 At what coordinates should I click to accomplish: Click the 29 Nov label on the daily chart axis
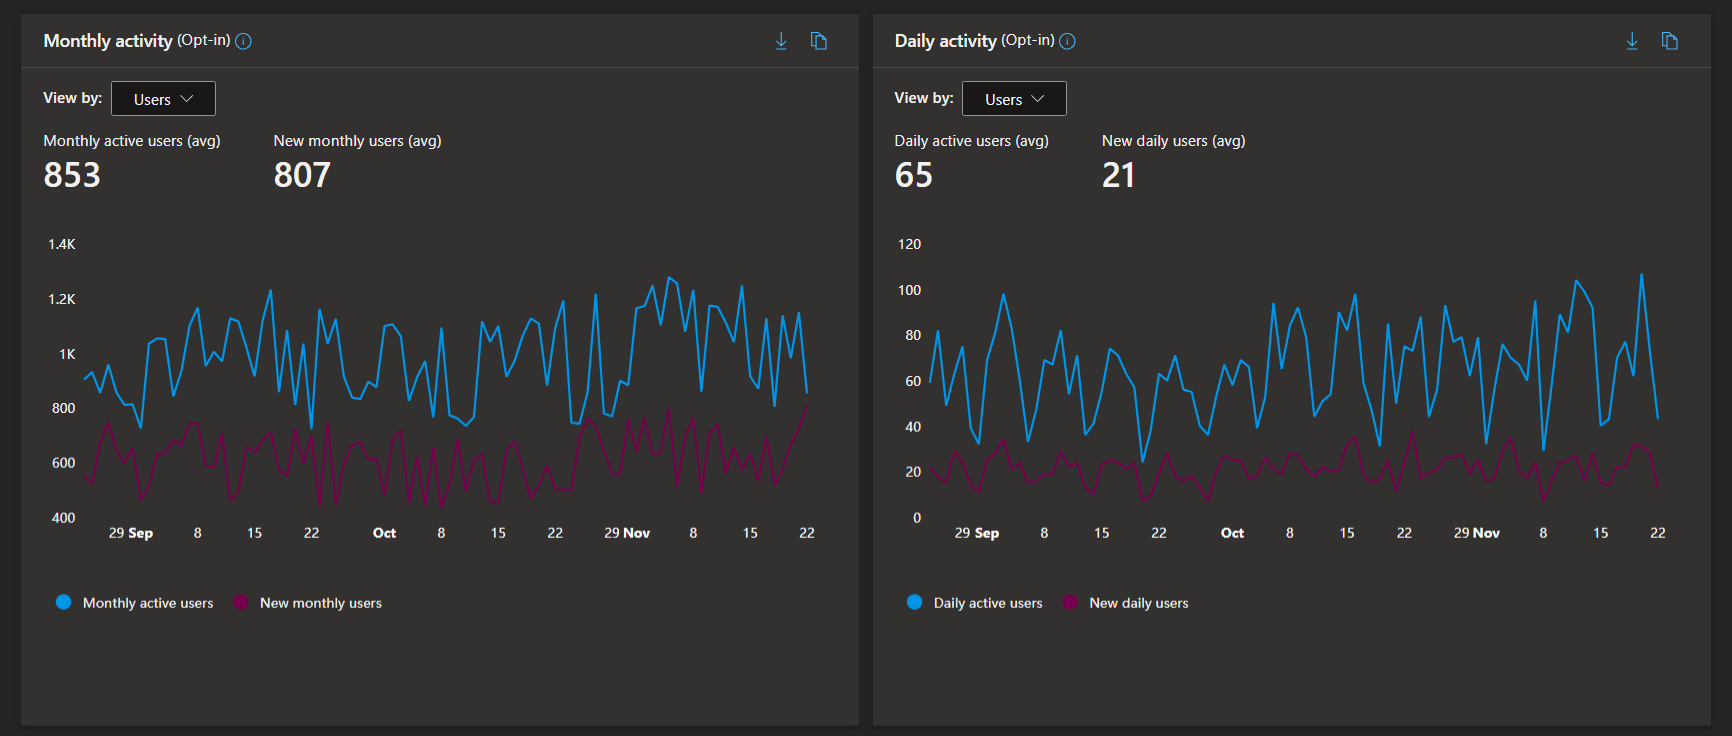click(x=1477, y=533)
